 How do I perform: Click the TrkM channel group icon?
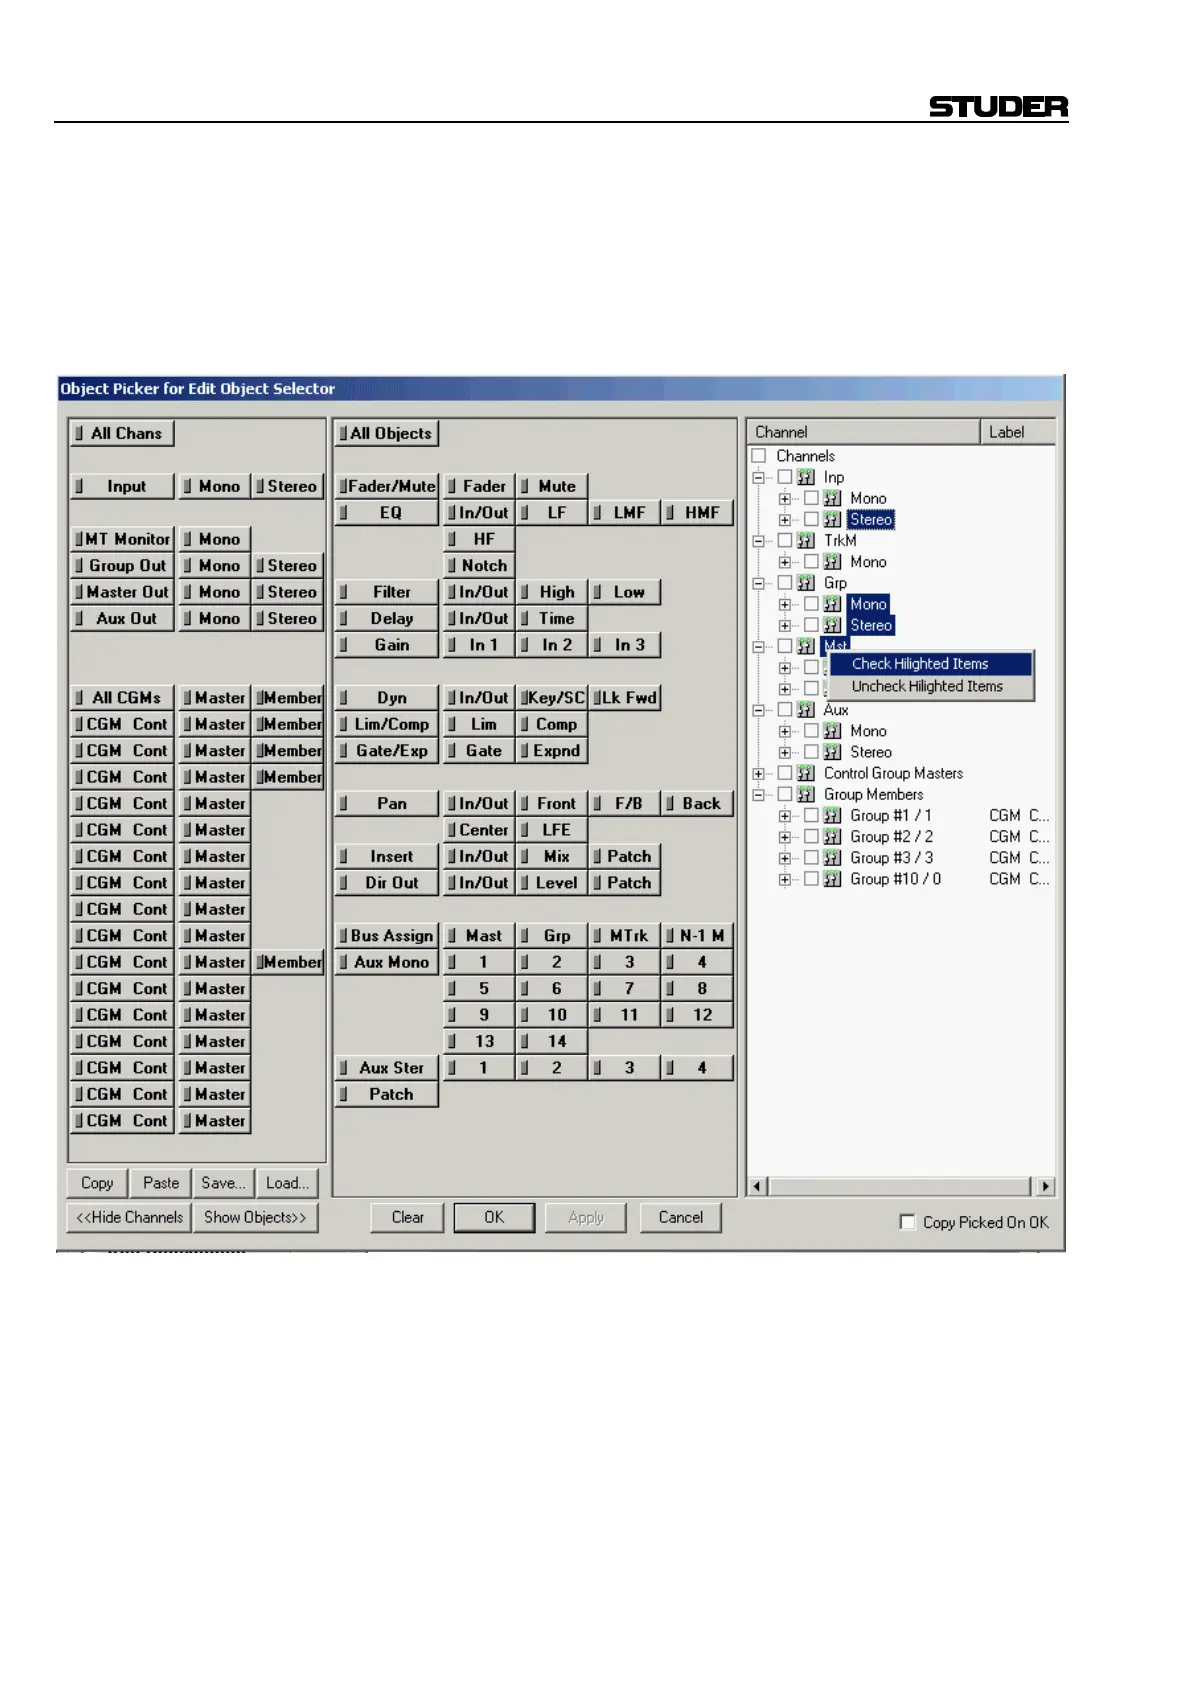pyautogui.click(x=806, y=541)
